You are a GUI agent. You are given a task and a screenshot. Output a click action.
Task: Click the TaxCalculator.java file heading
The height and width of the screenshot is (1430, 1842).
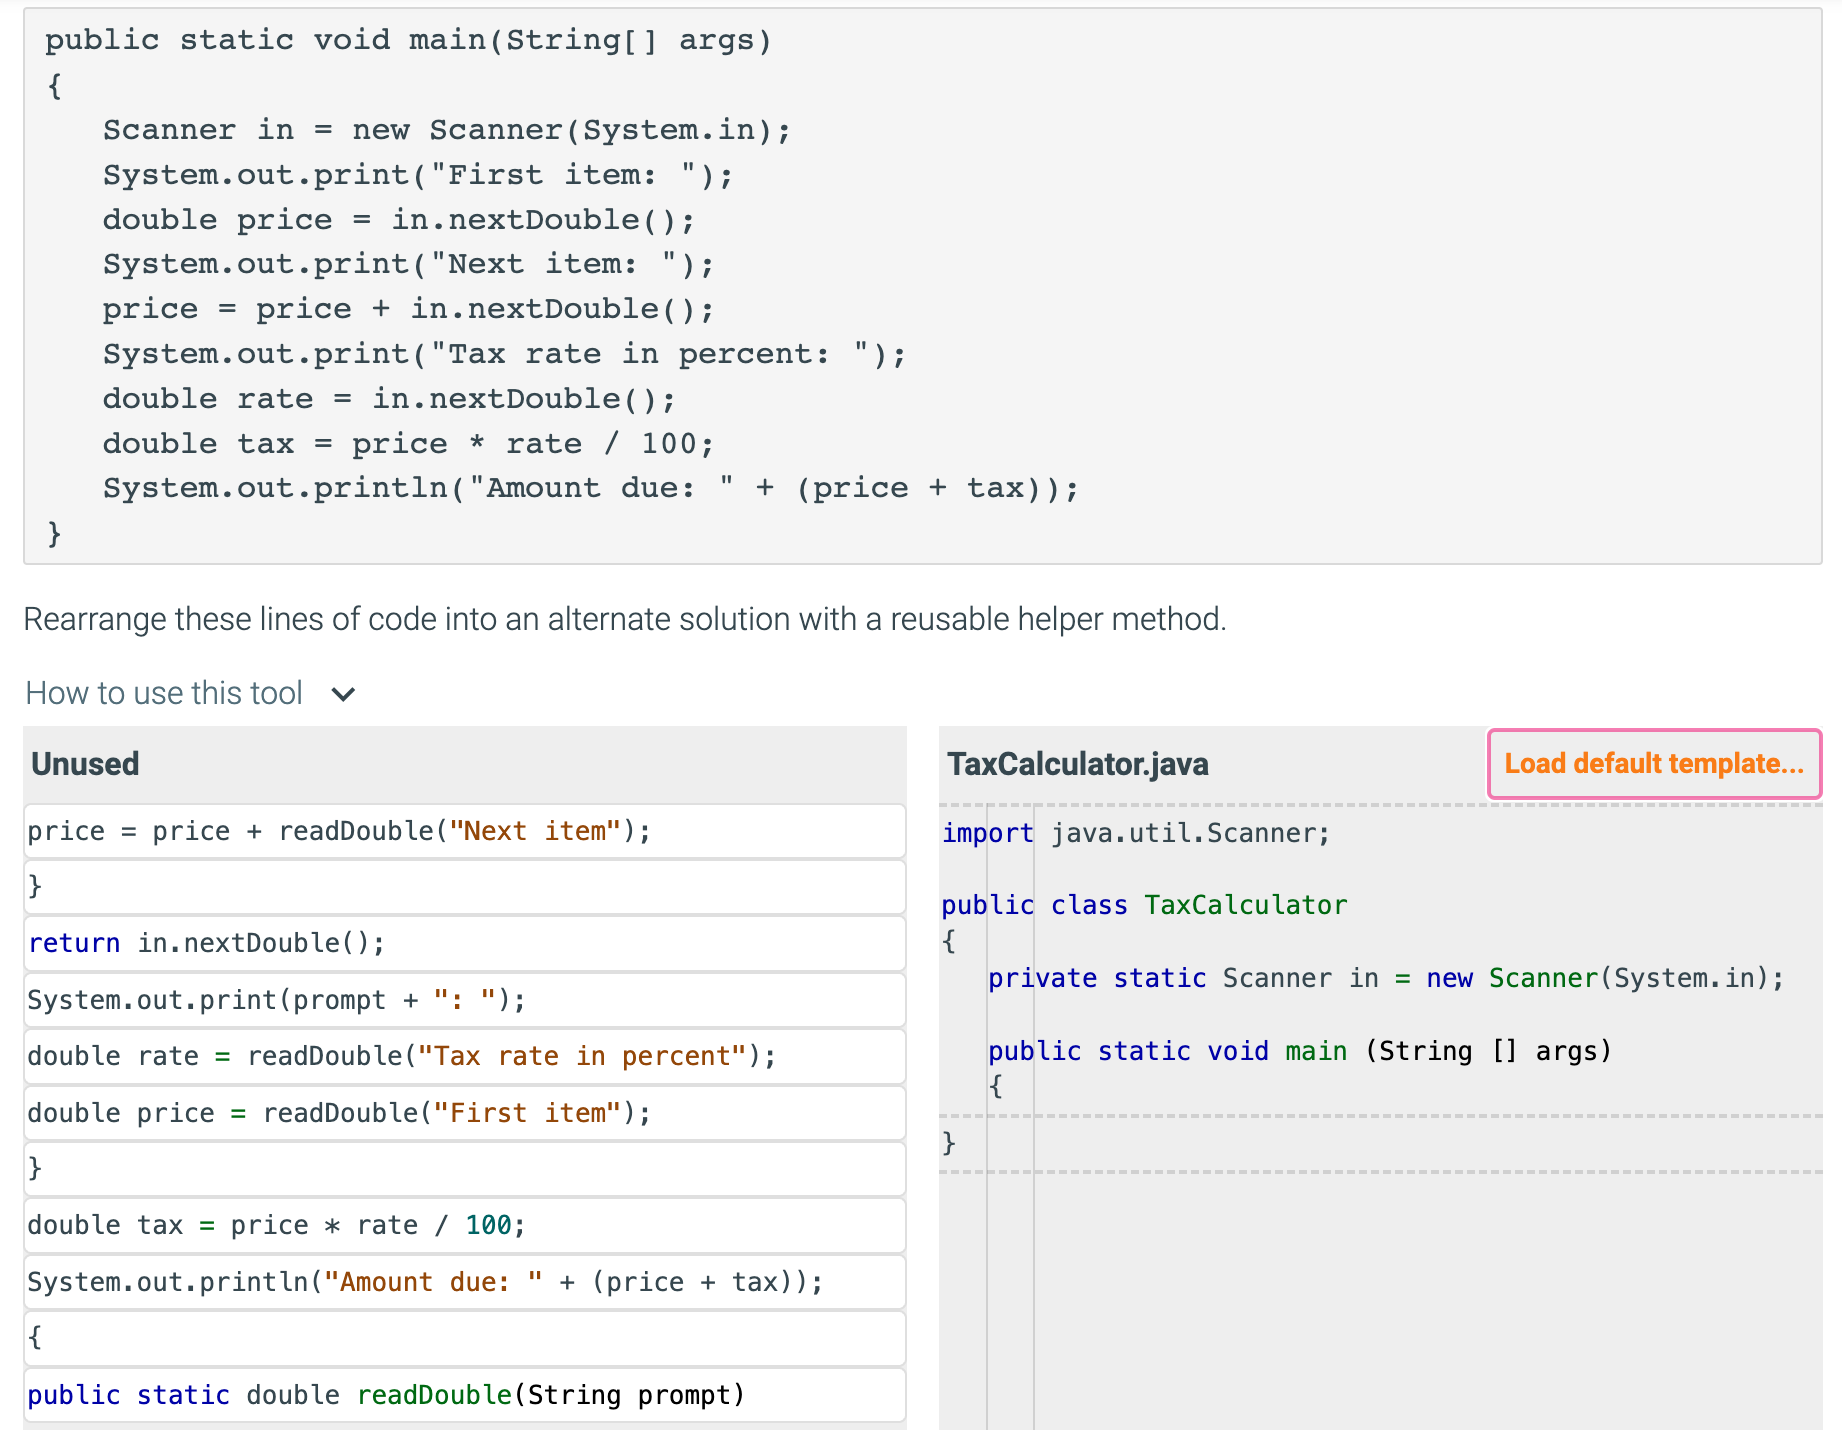pos(1078,764)
